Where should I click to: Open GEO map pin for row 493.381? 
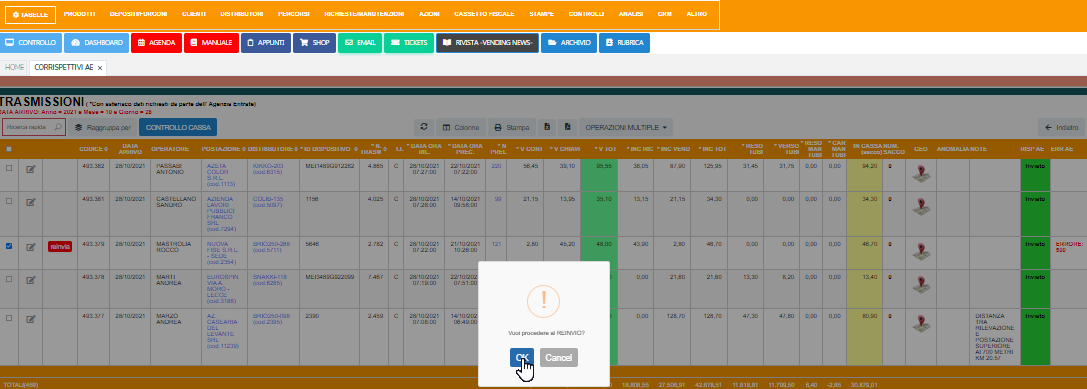tap(921, 207)
